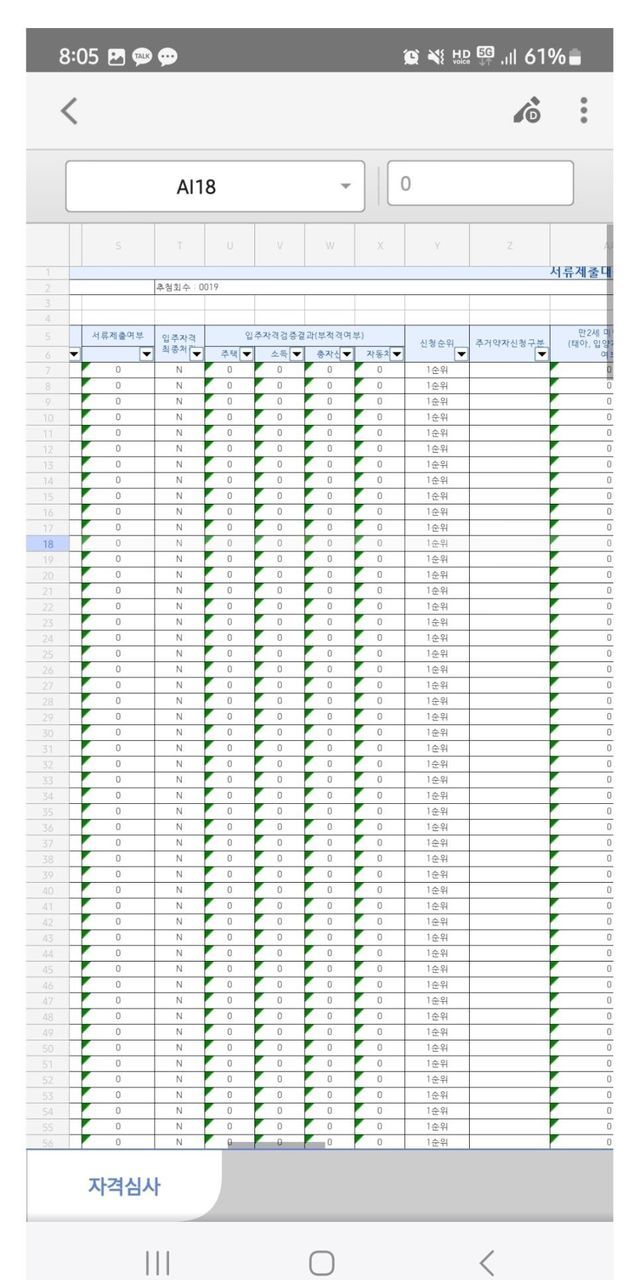
Task: Select the column Y header
Action: click(437, 246)
